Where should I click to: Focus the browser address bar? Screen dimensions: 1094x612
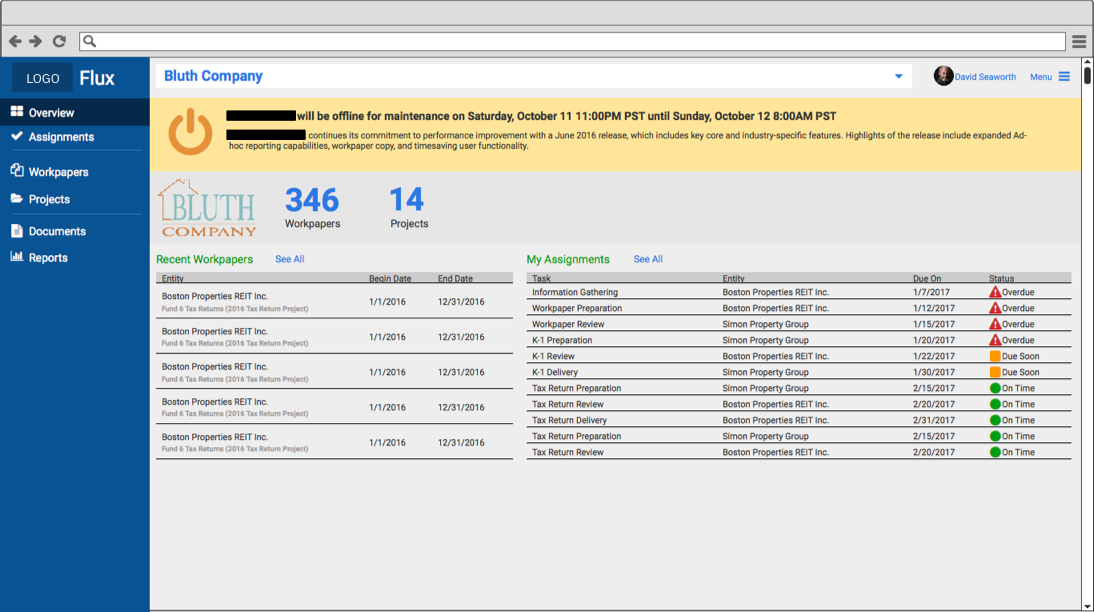point(572,41)
